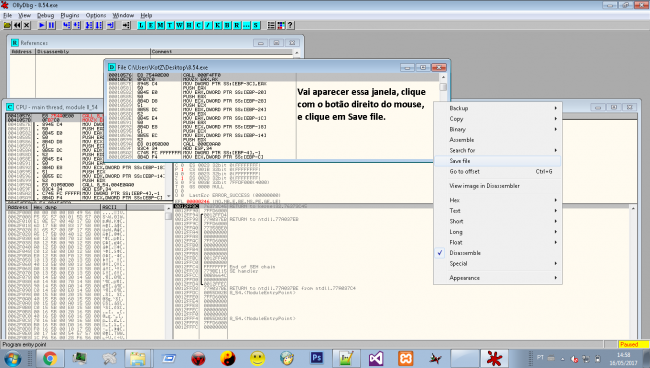Click the Help question mark icon
650x368 pixels.
click(x=291, y=25)
